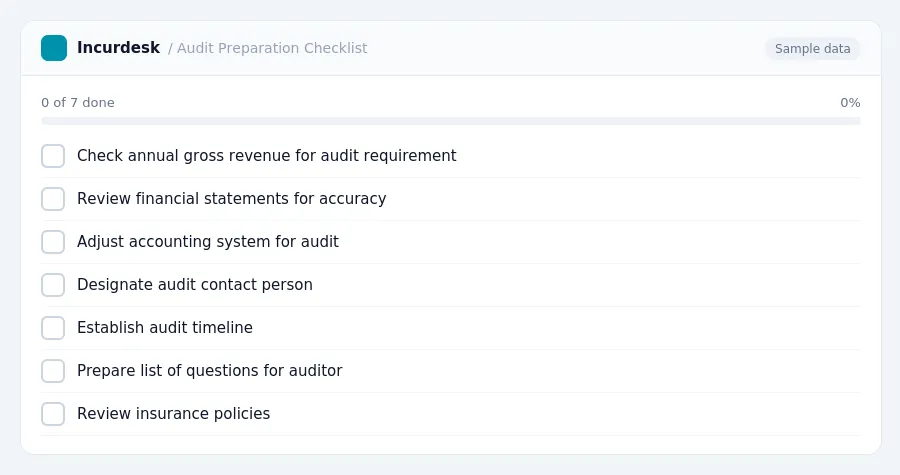The image size is (900, 475).
Task: Click the label 'Adjust accounting system for audit'
Action: 208,242
